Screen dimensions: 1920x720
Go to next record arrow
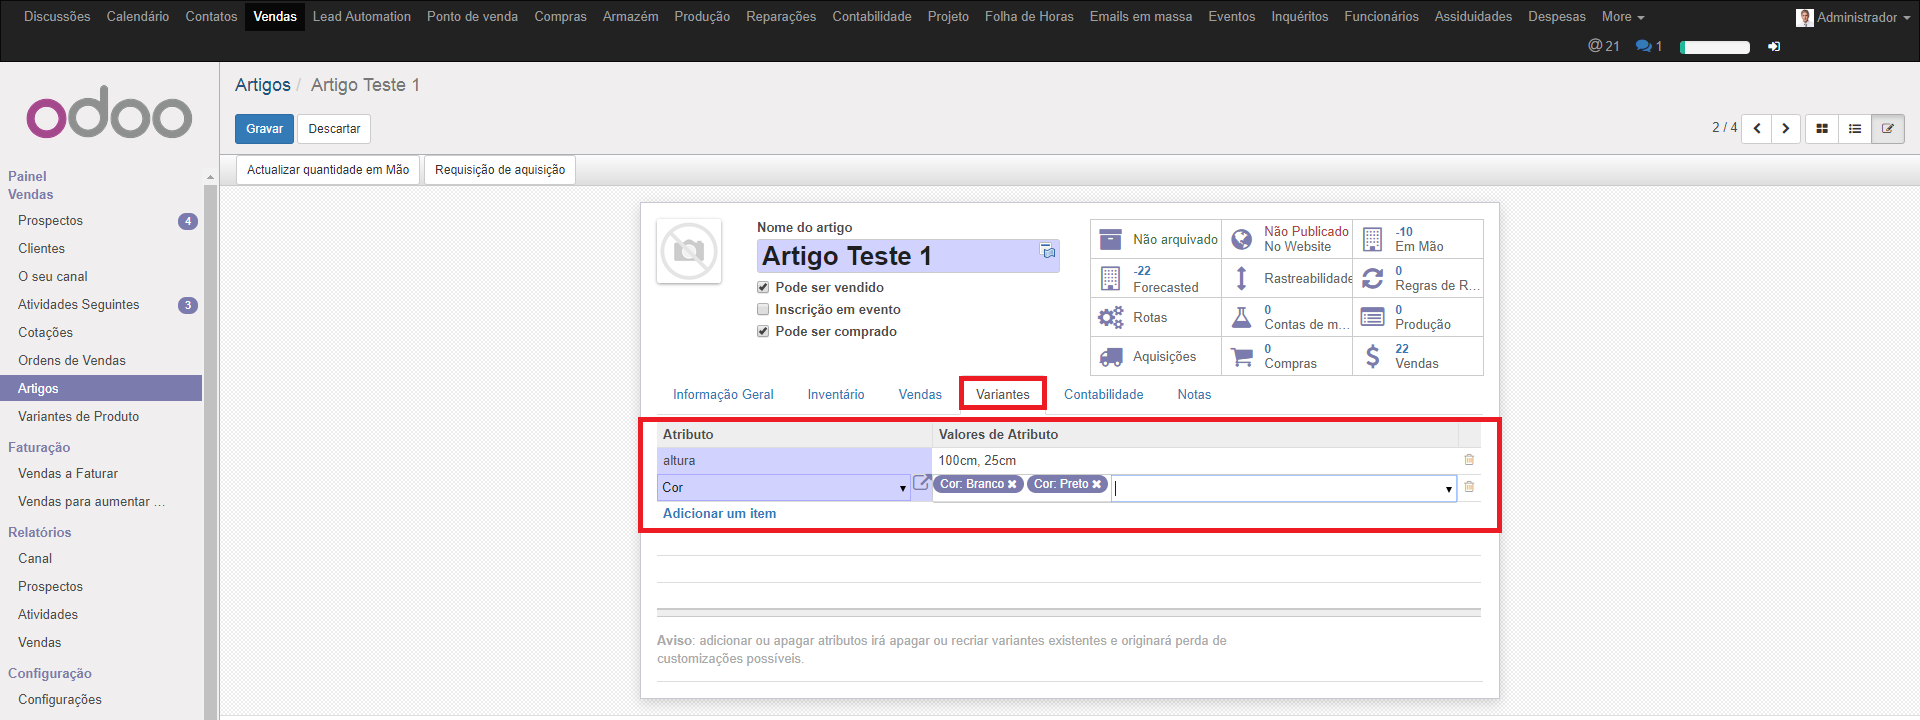click(x=1785, y=129)
